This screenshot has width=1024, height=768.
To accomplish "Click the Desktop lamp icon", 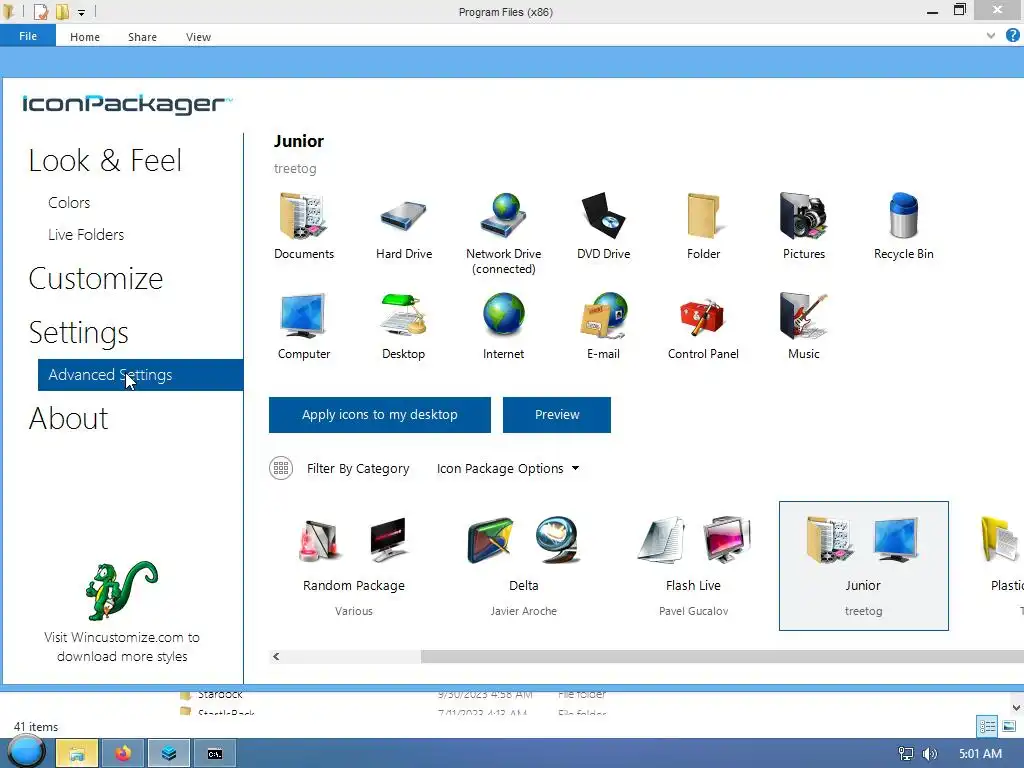I will [404, 315].
